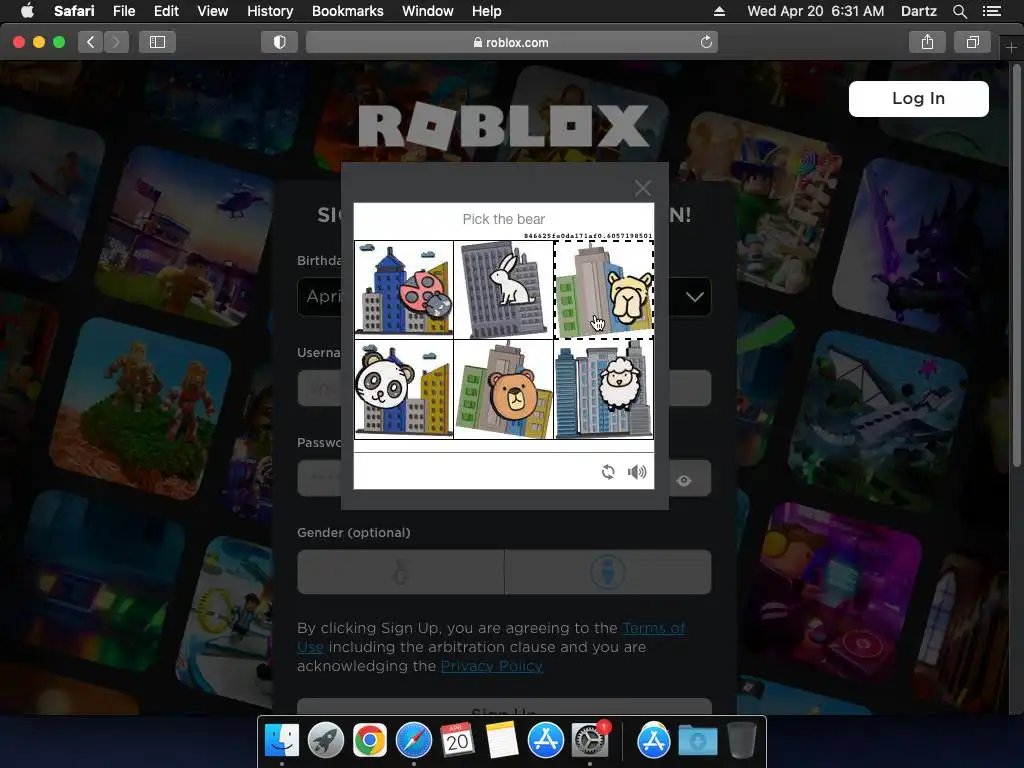Open the App Store next to Notes
The image size is (1024, 768).
click(545, 741)
